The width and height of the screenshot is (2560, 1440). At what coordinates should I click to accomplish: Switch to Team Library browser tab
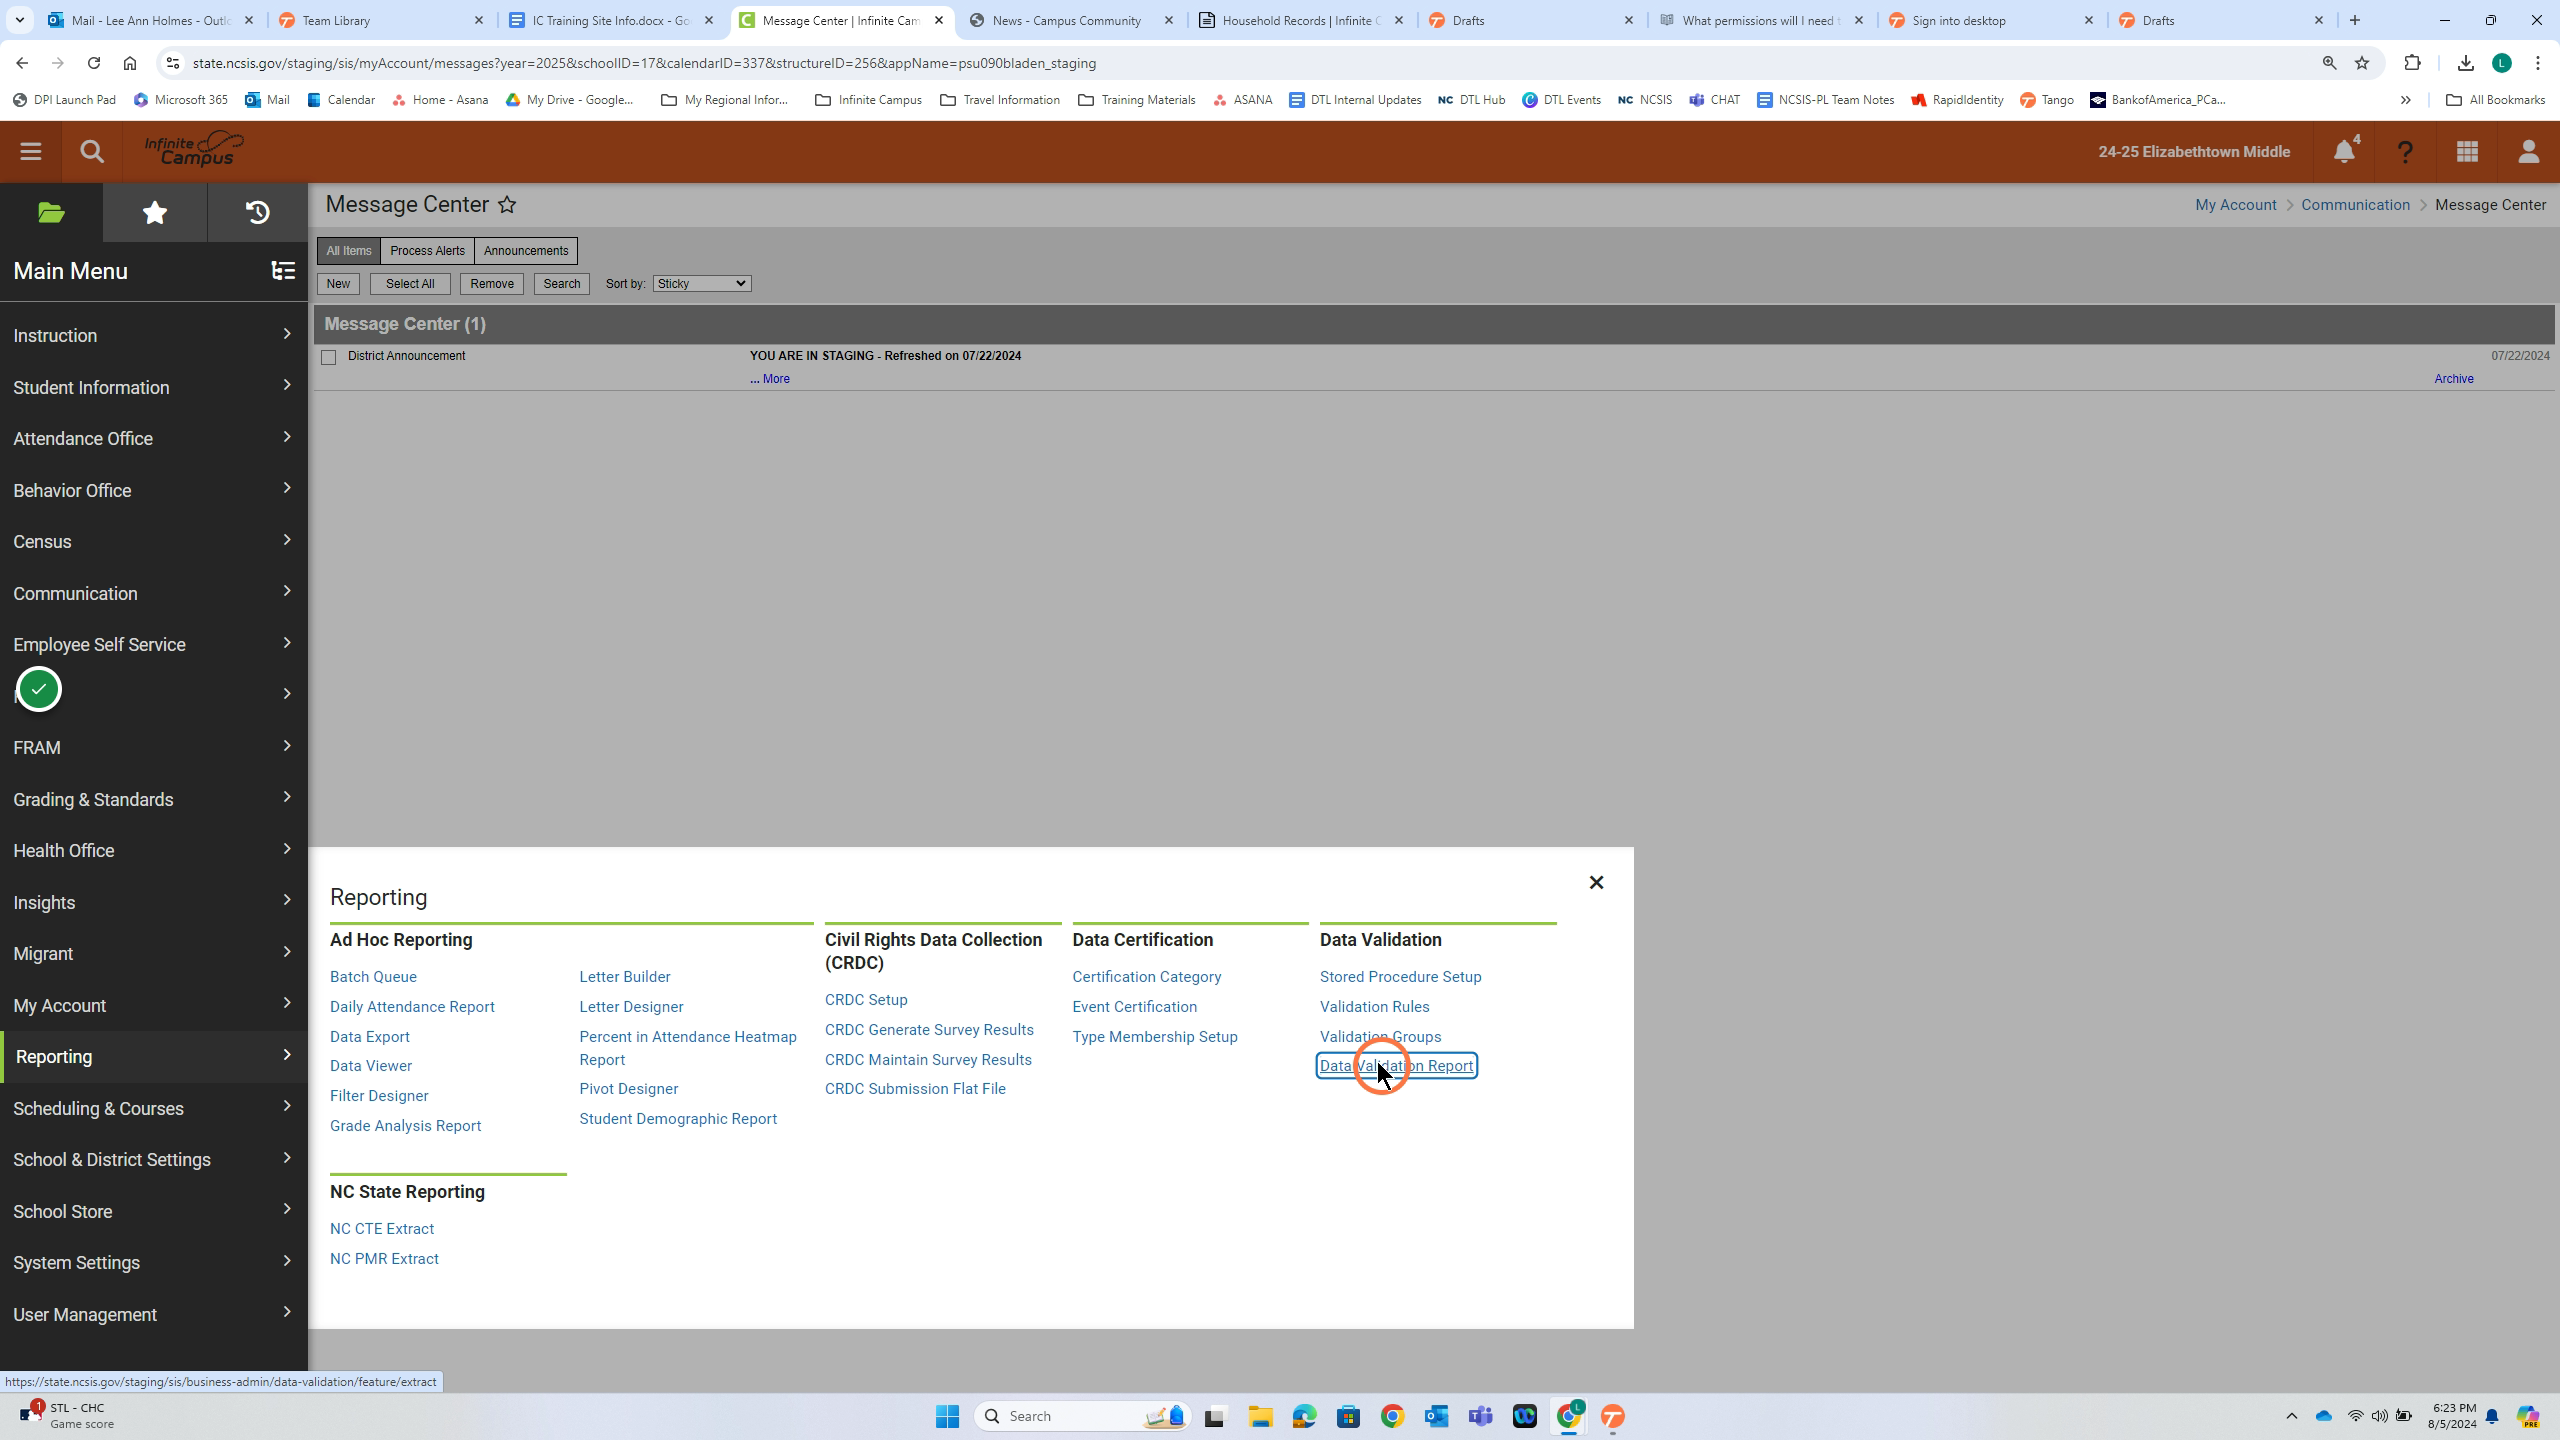(x=382, y=20)
